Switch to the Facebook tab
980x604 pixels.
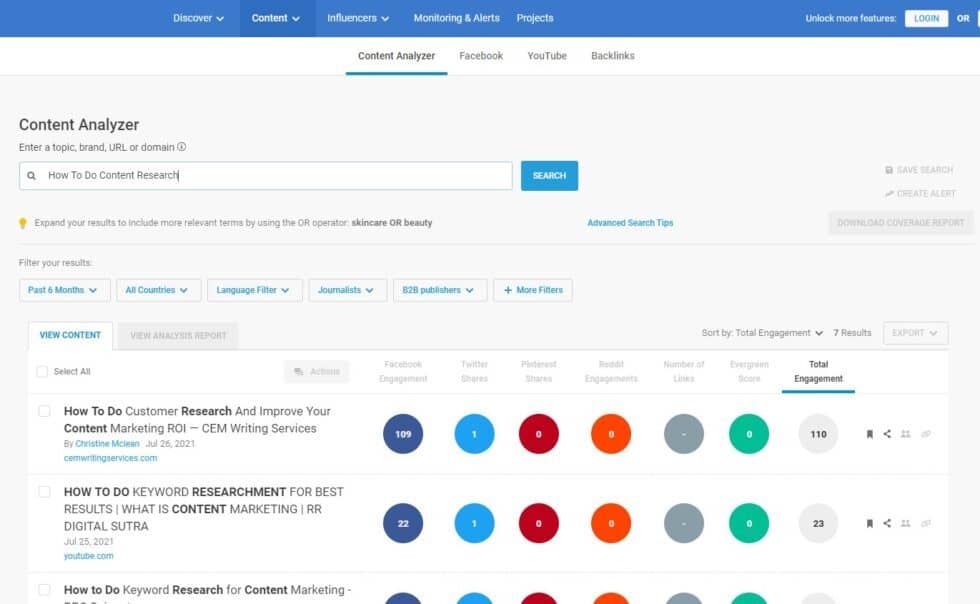481,56
